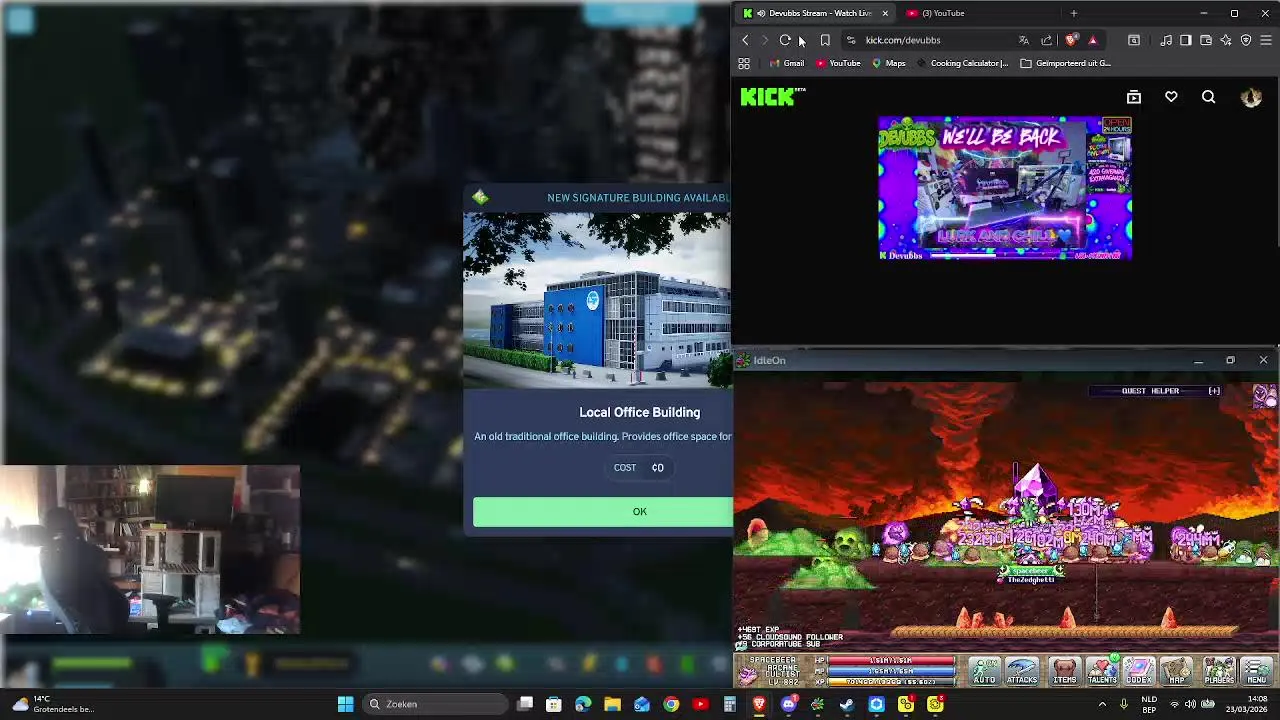Open Discord from the taskbar
This screenshot has height=720, width=1280.
788,704
